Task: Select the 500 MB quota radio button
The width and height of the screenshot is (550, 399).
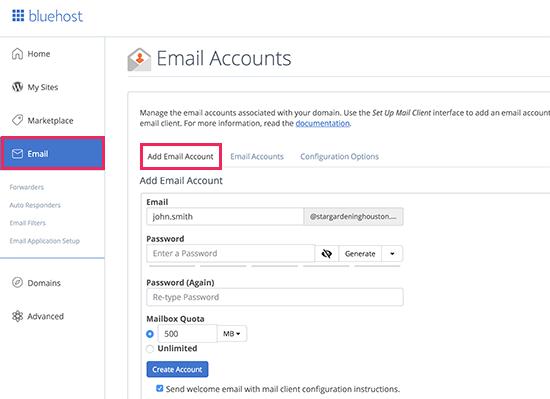Action: click(x=150, y=334)
